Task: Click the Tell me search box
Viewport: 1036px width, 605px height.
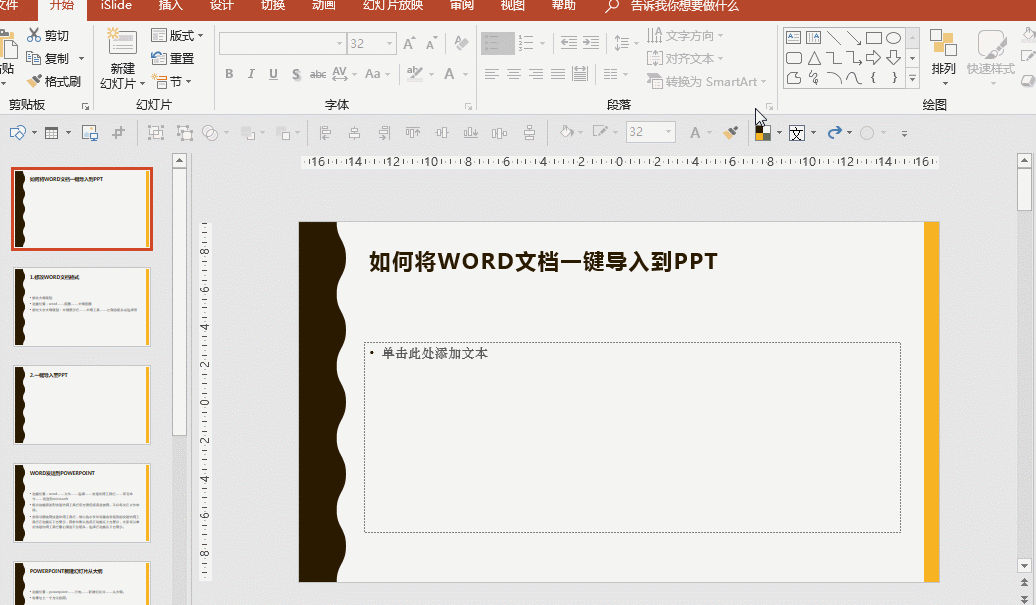Action: click(683, 6)
